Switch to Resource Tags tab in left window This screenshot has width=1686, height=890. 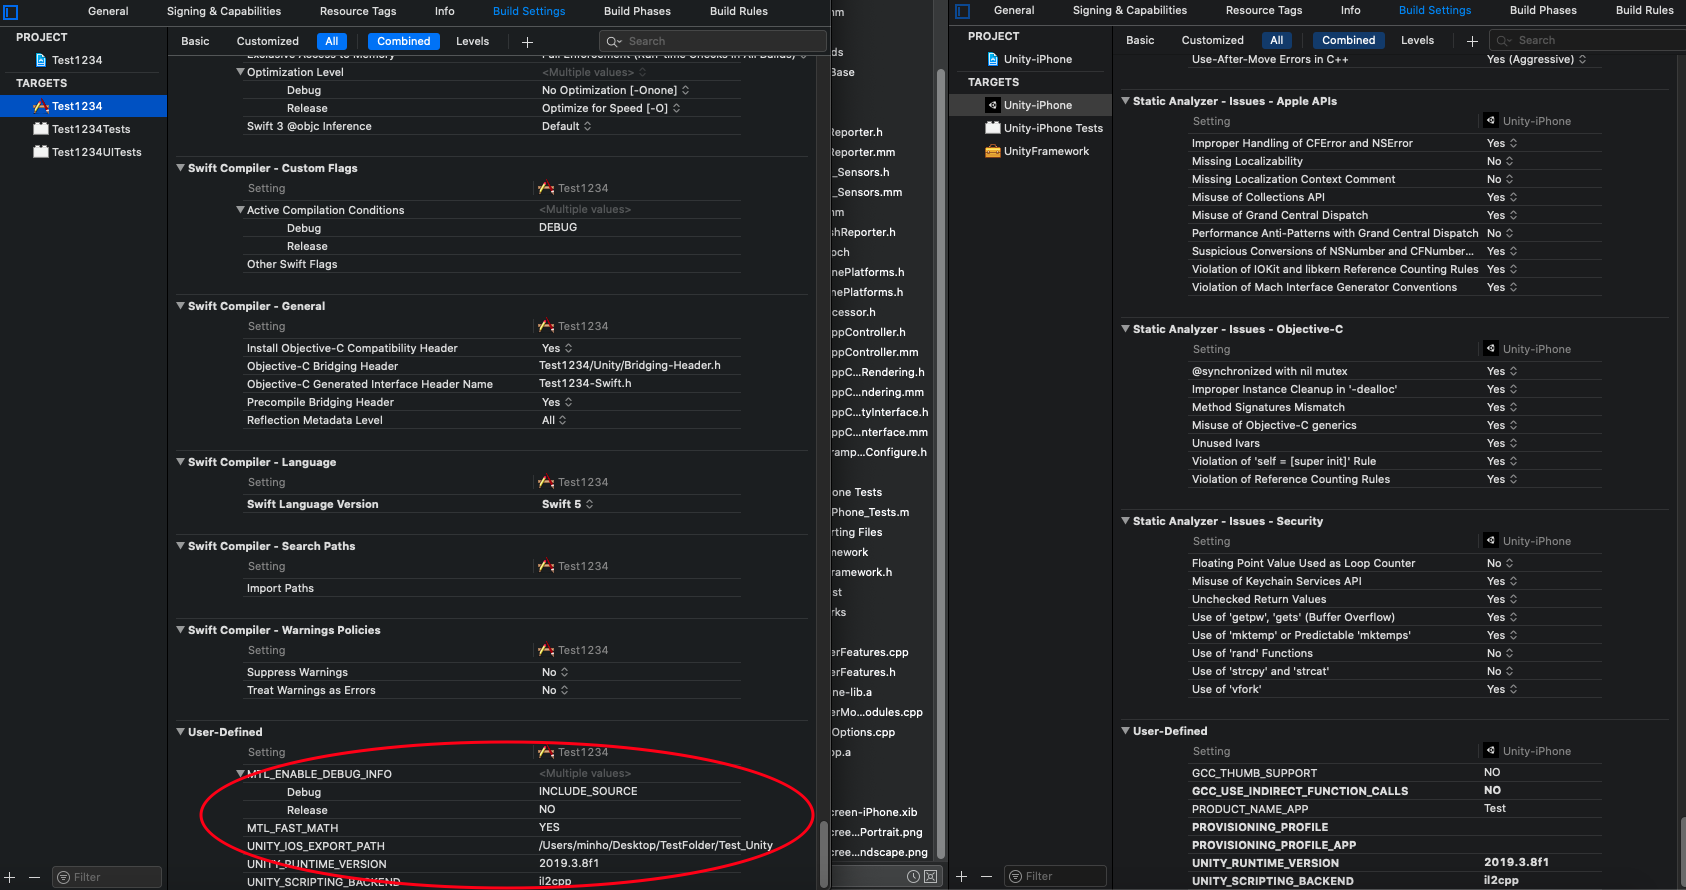pos(358,11)
